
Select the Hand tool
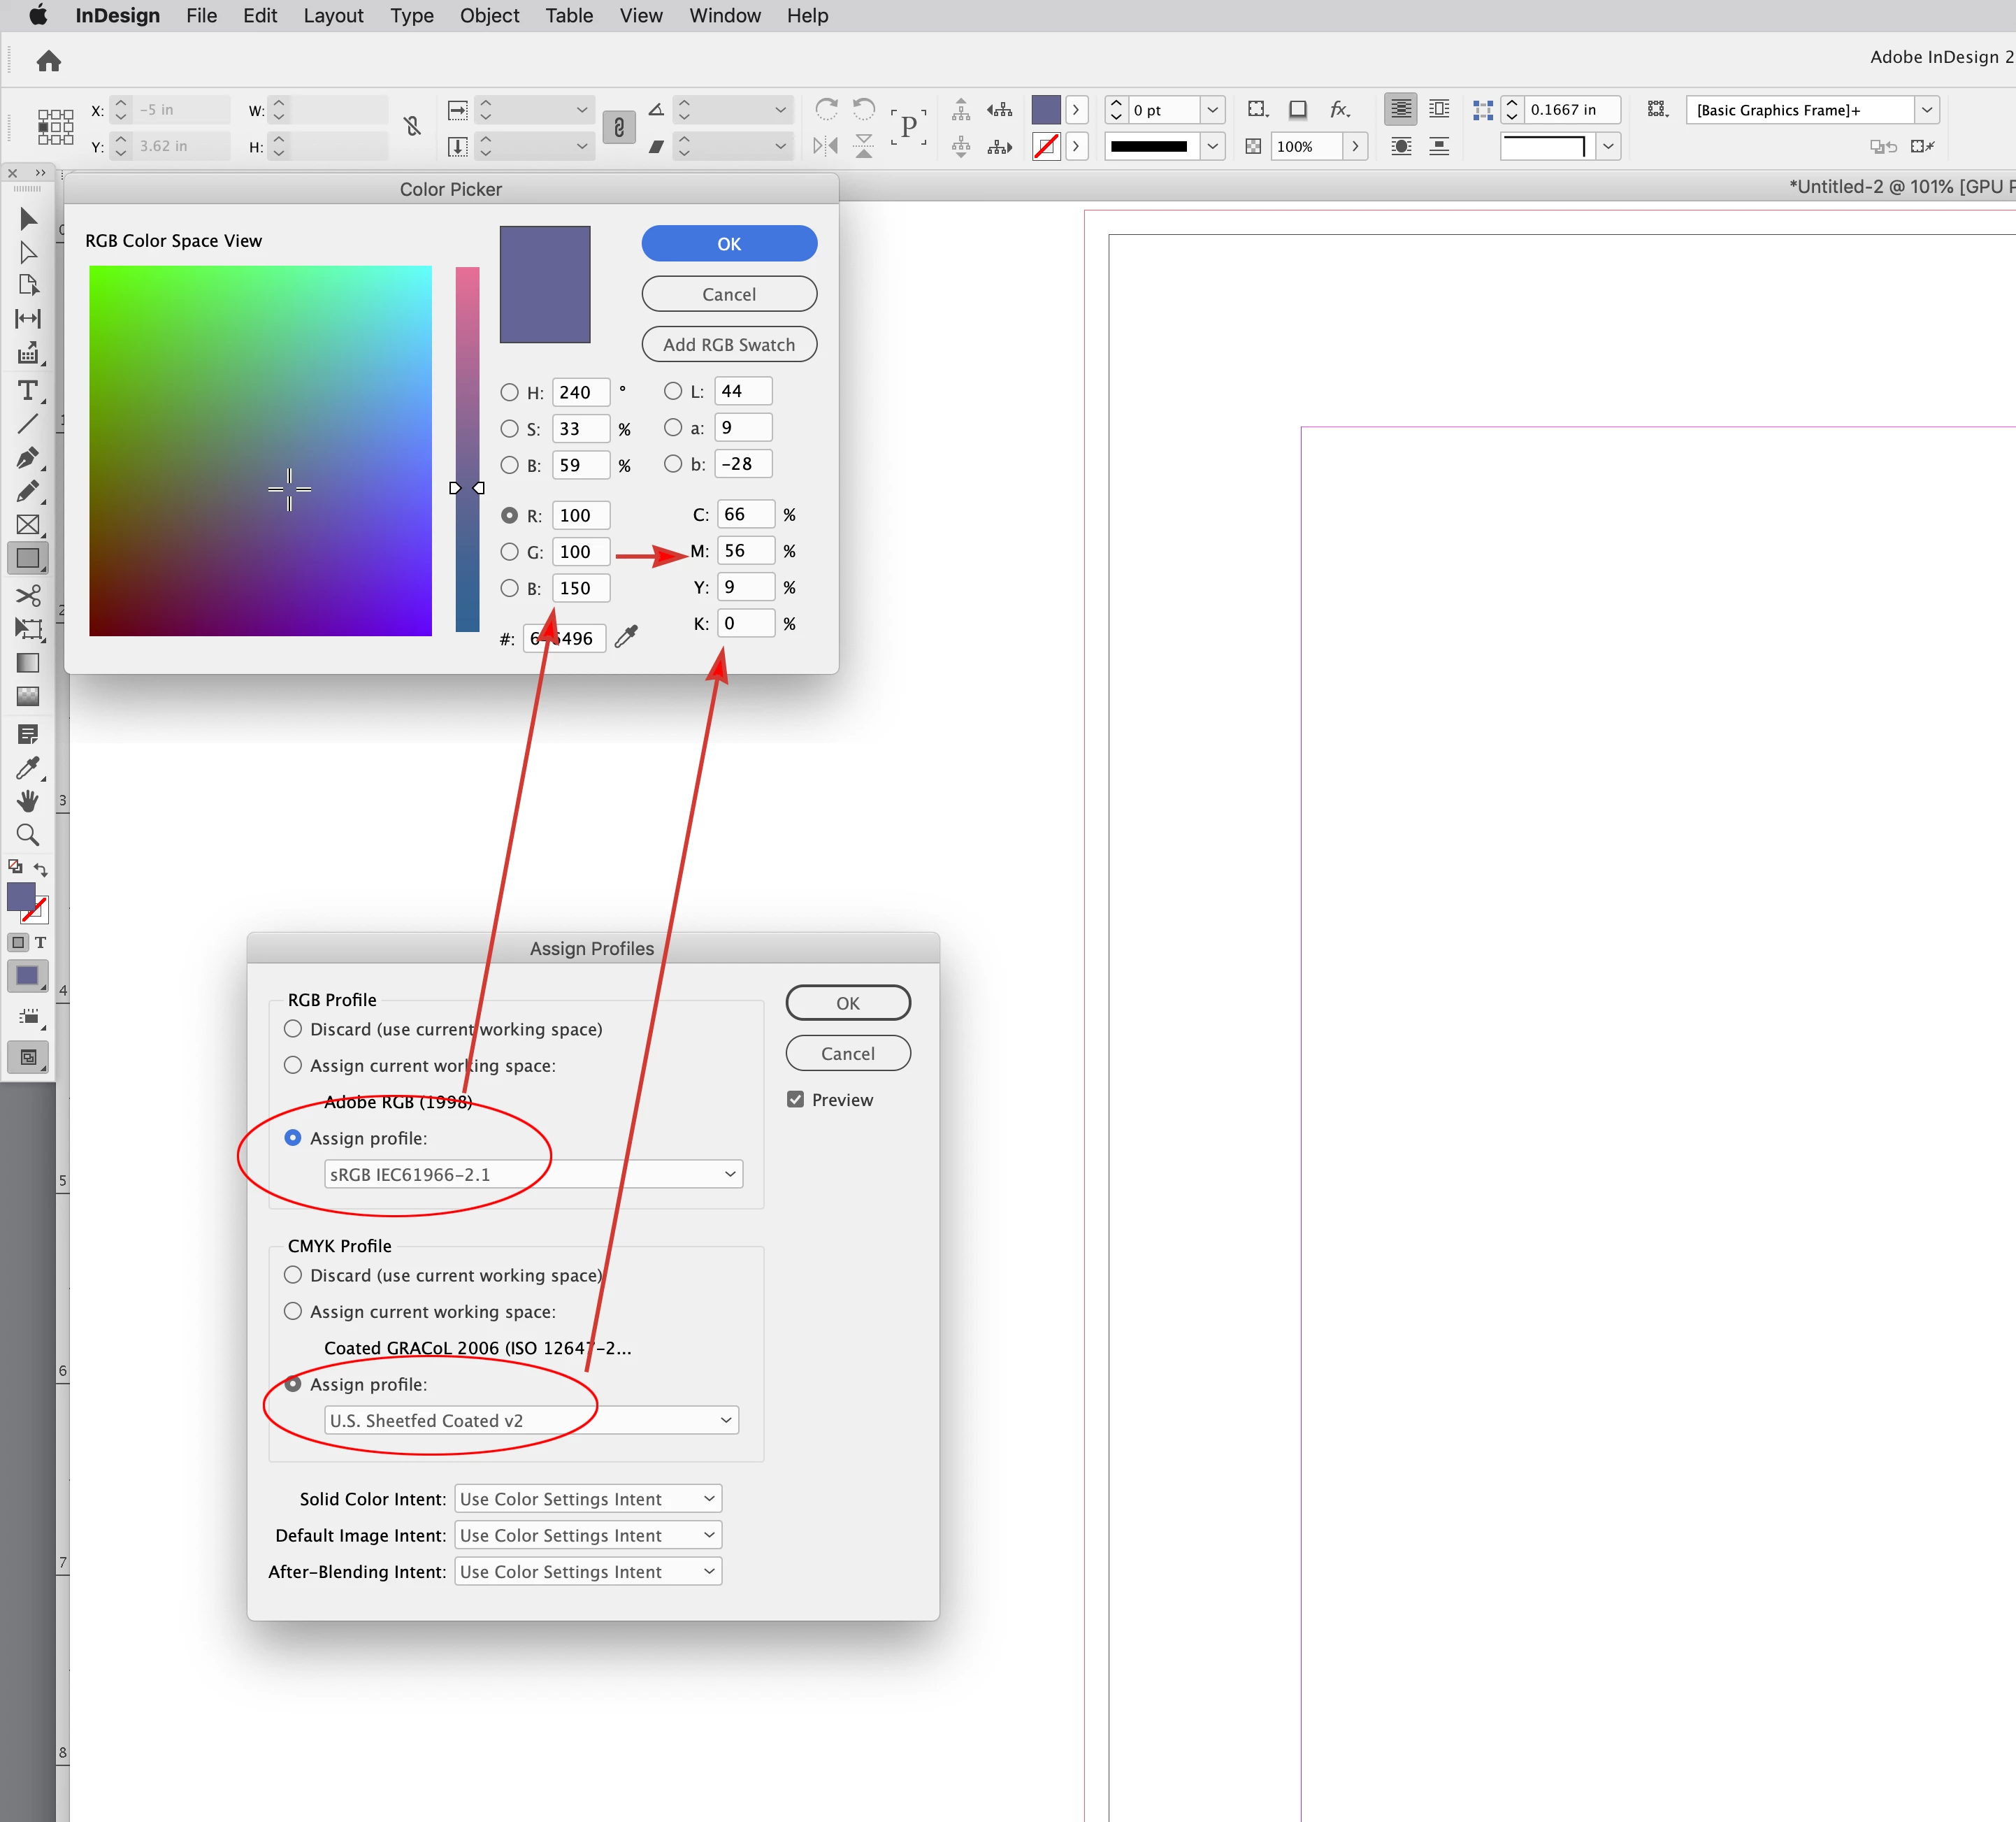tap(28, 801)
